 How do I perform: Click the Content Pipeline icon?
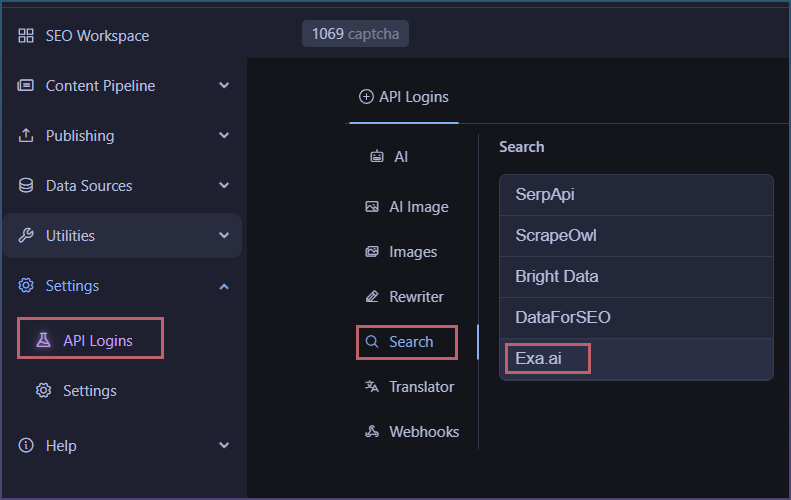26,85
